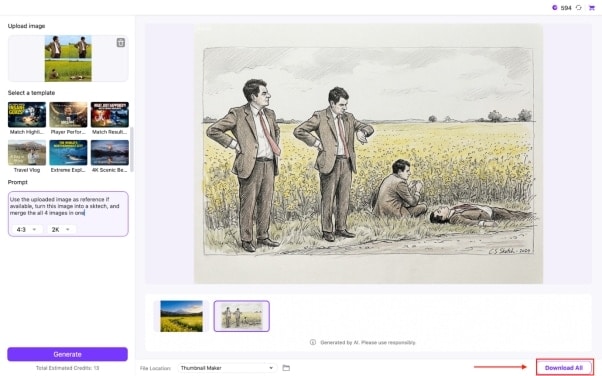The height and width of the screenshot is (376, 602).
Task: Open the 2K resolution dropdown
Action: [x=61, y=229]
